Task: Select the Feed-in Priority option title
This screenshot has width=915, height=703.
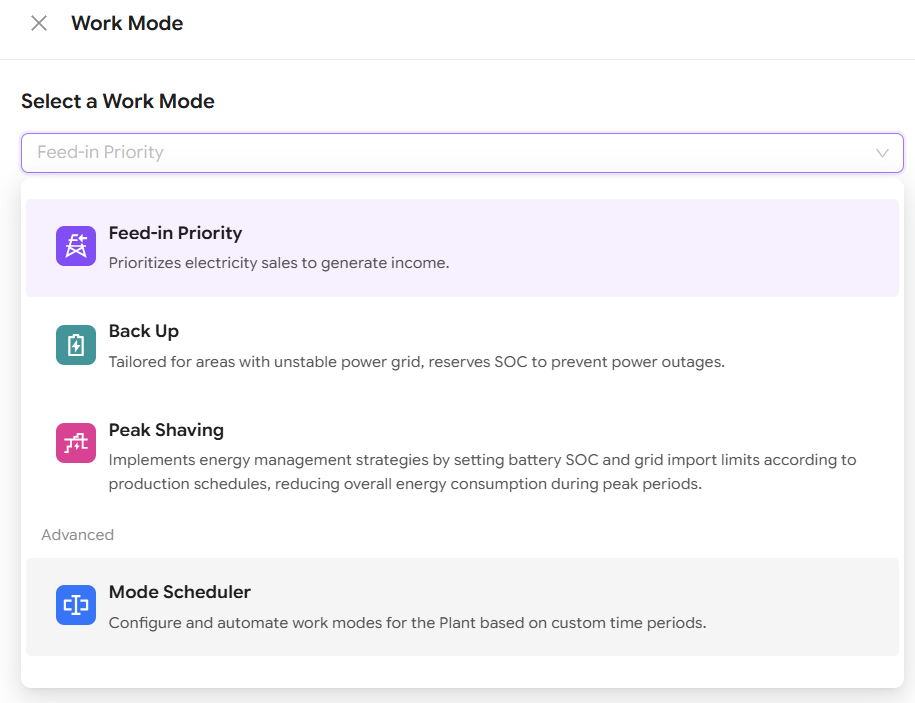Action: (175, 233)
